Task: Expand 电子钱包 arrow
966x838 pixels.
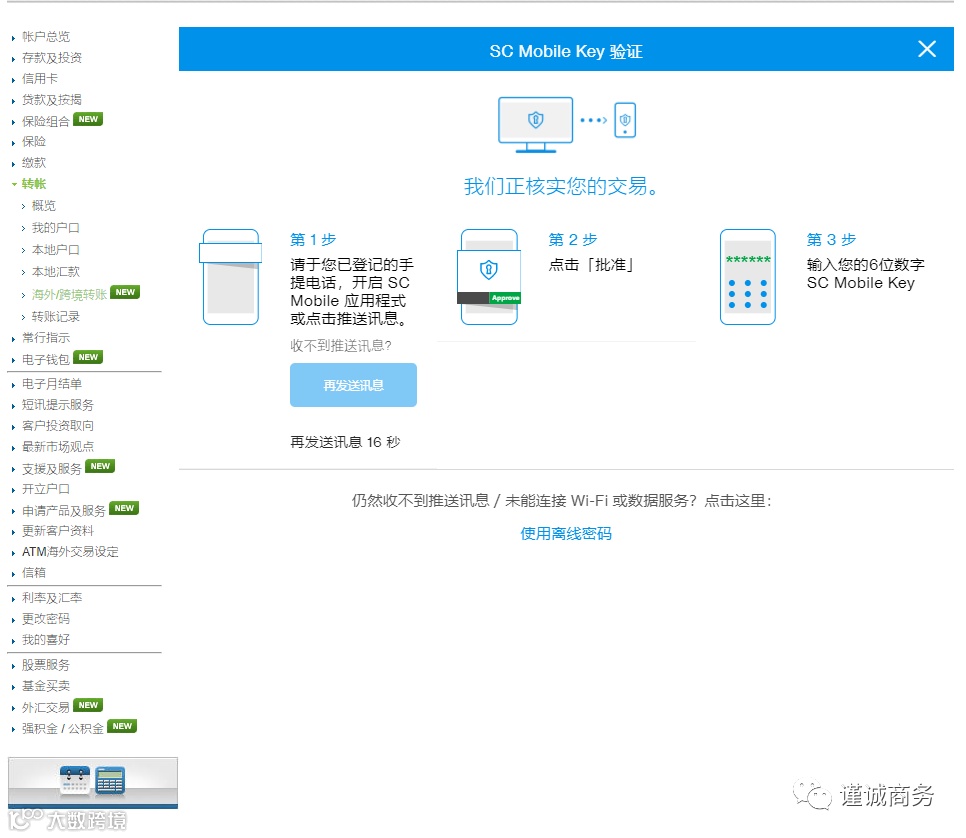Action: [14, 360]
